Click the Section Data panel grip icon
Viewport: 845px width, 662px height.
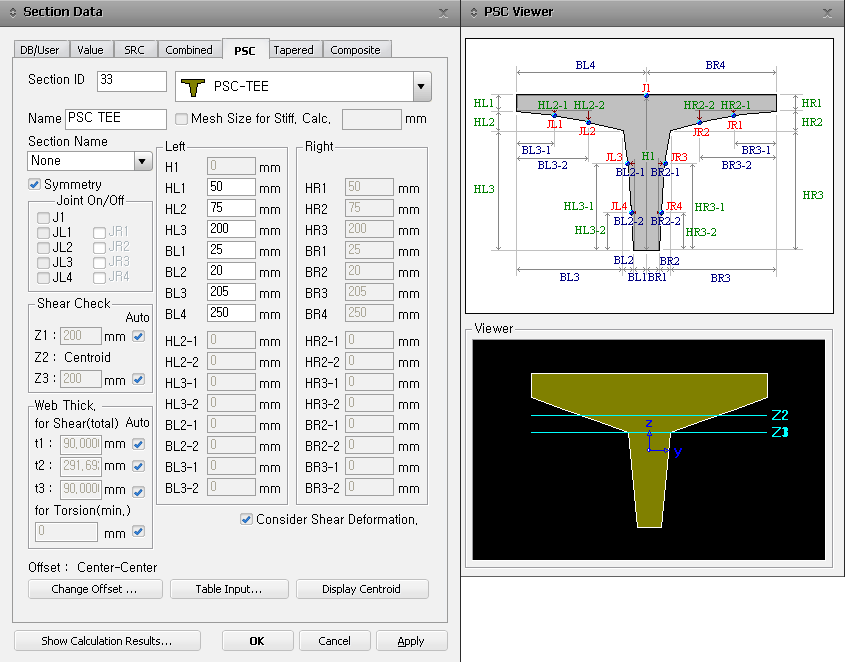pos(13,12)
